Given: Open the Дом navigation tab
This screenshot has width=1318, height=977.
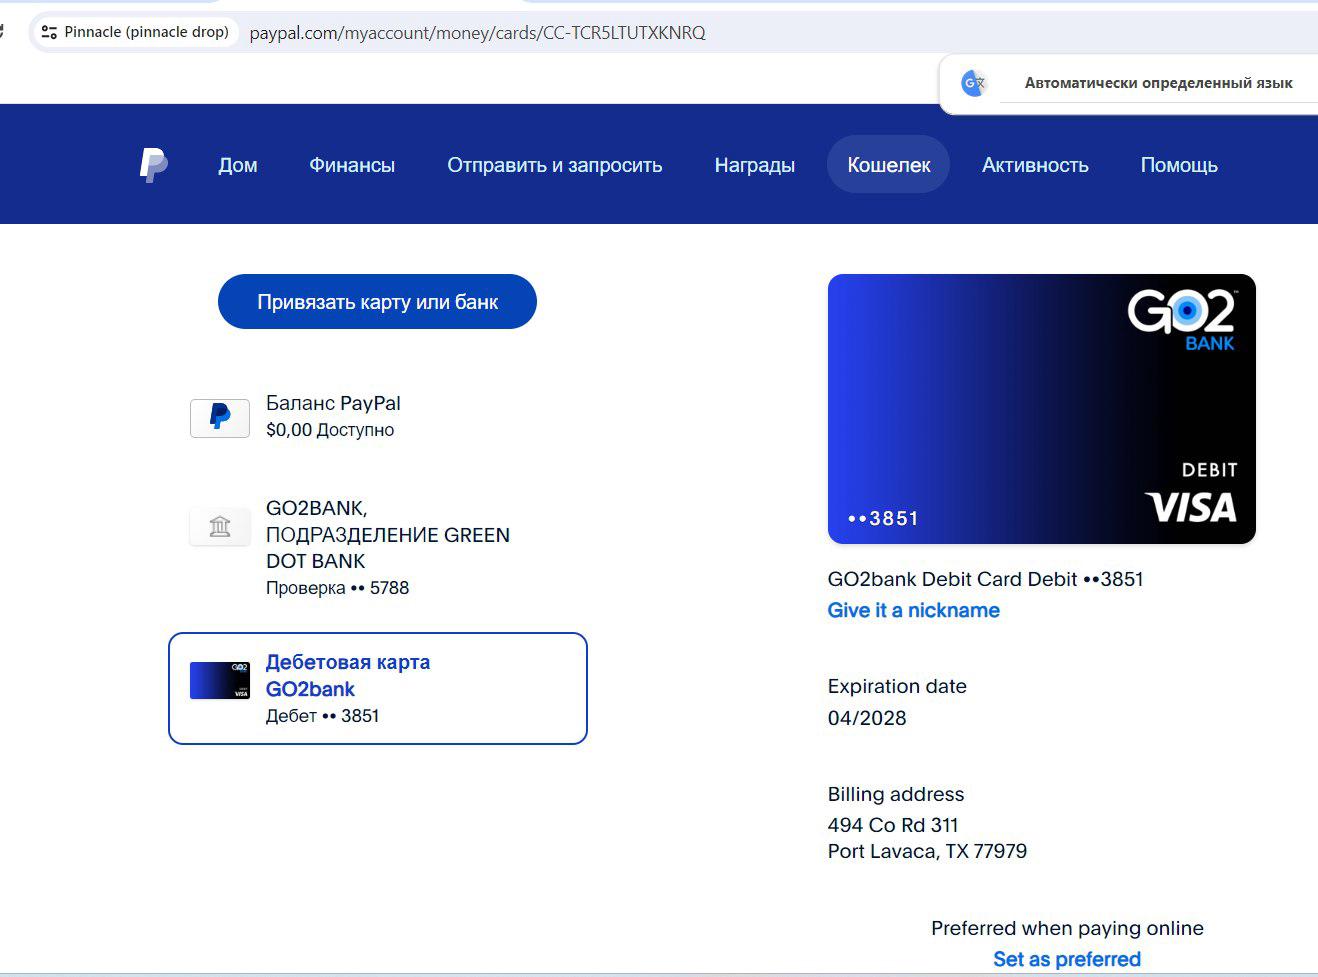Looking at the screenshot, I should pos(238,165).
